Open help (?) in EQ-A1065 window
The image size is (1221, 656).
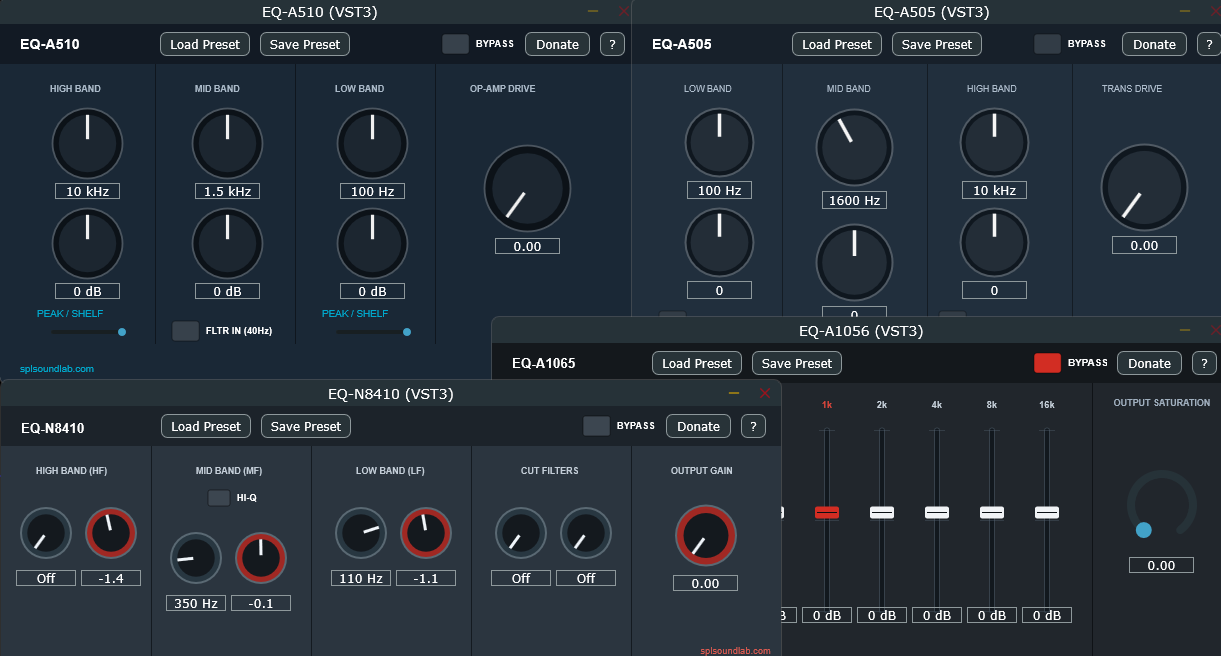1204,363
